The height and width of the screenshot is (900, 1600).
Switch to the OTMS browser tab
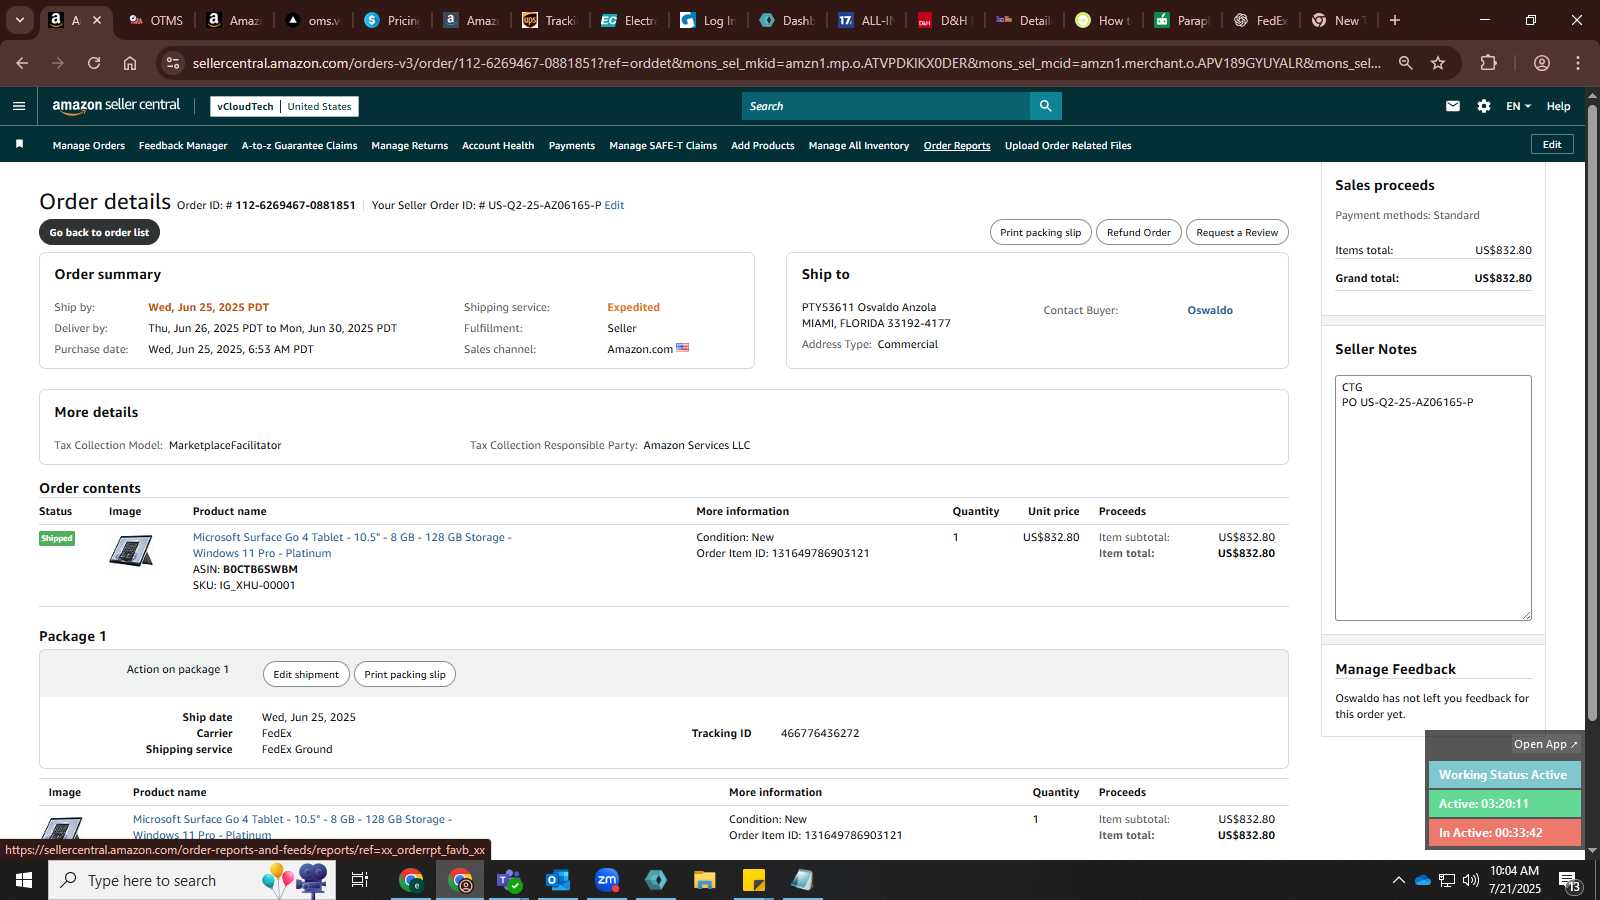[155, 20]
